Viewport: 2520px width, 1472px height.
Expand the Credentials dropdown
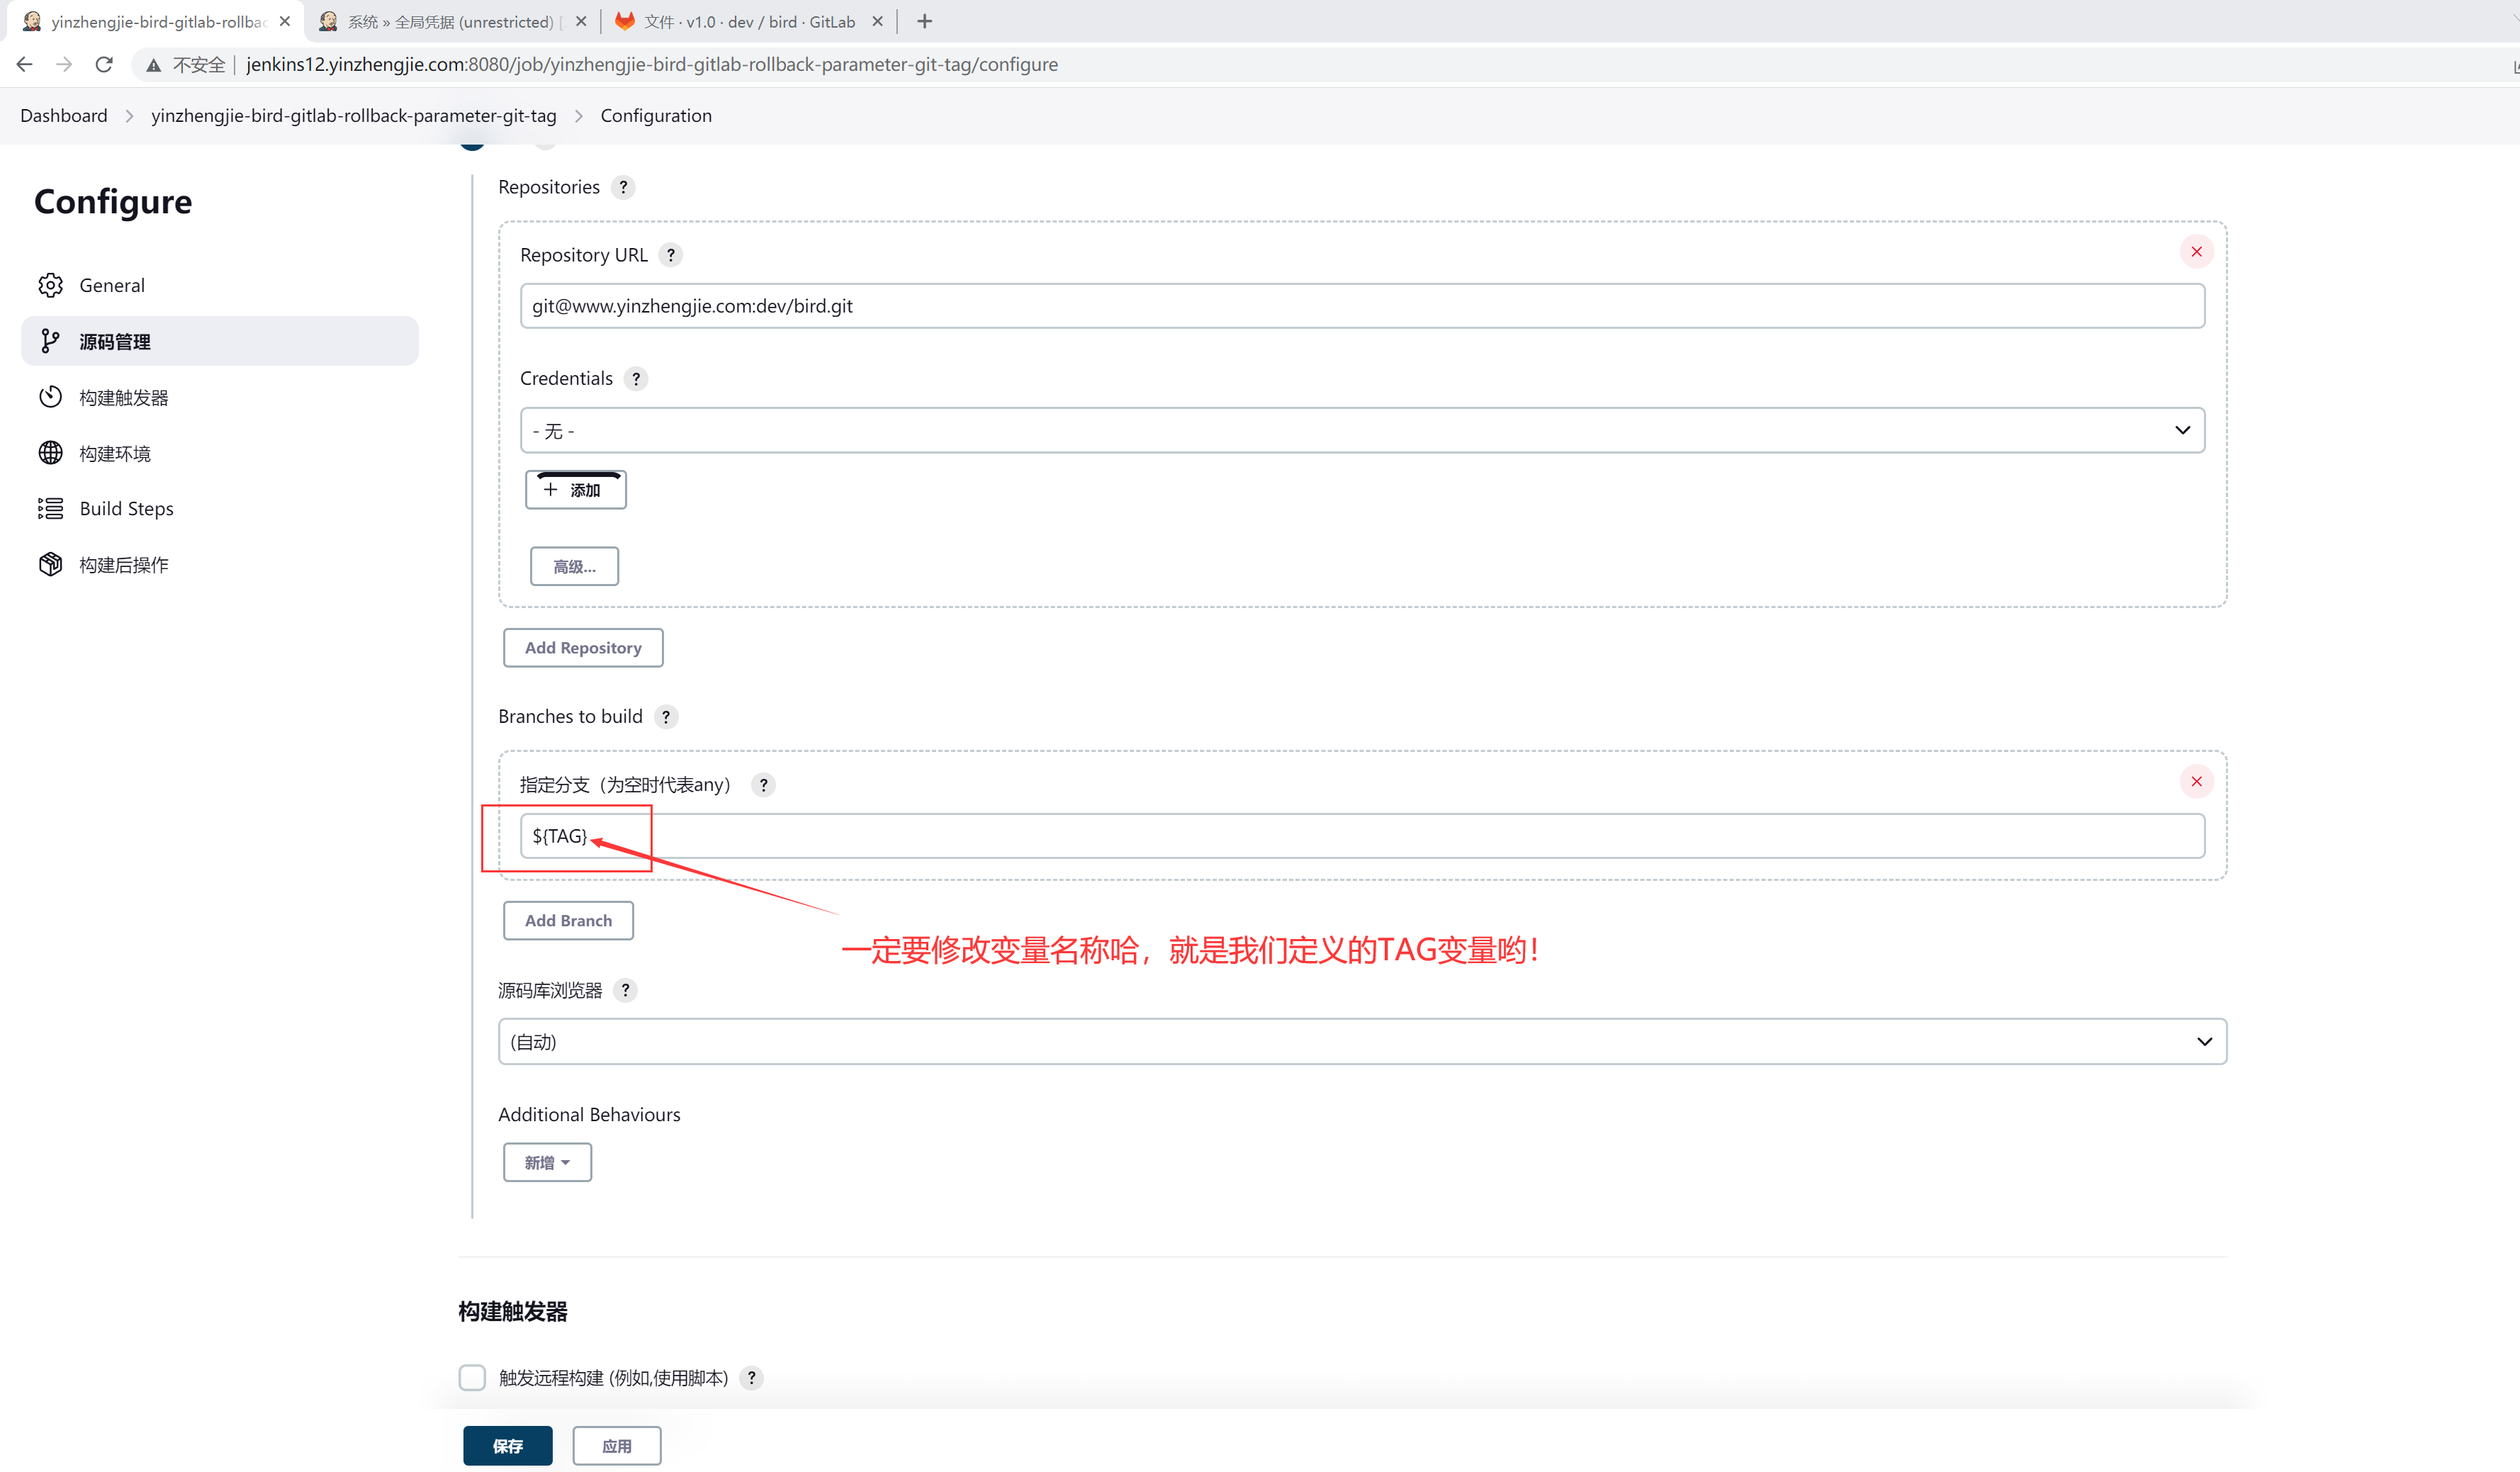click(1361, 430)
